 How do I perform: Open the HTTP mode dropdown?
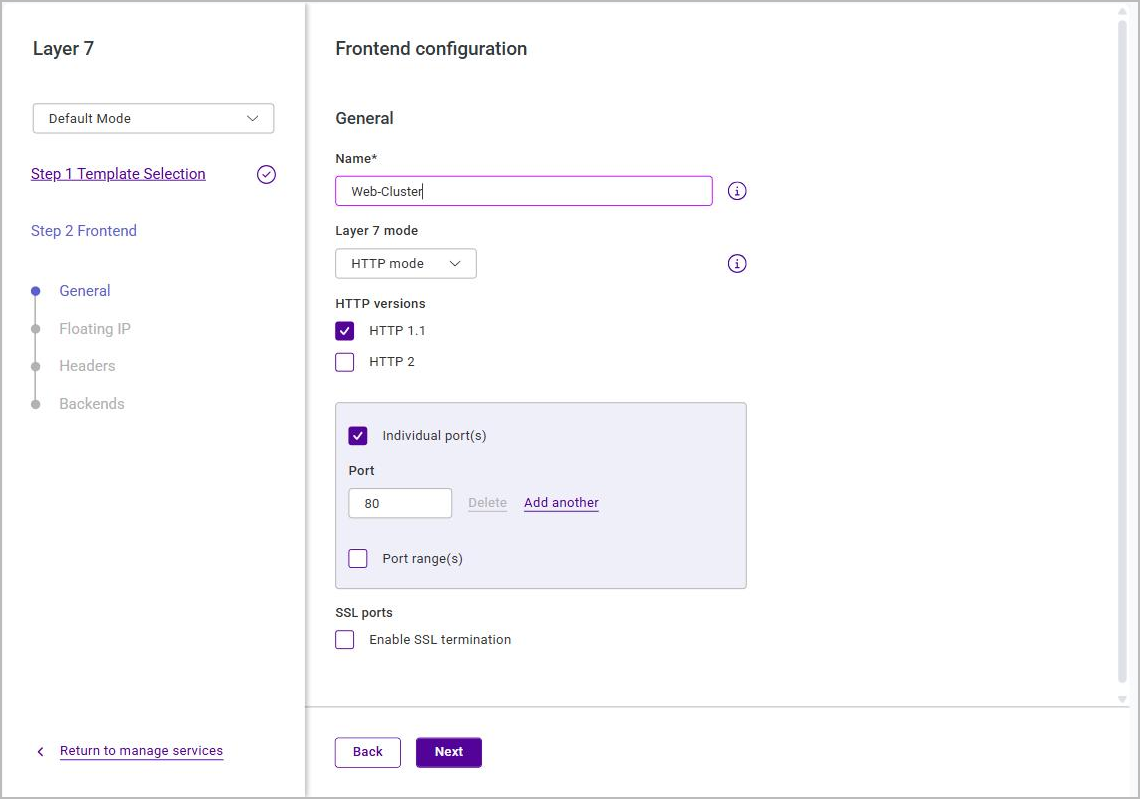406,263
